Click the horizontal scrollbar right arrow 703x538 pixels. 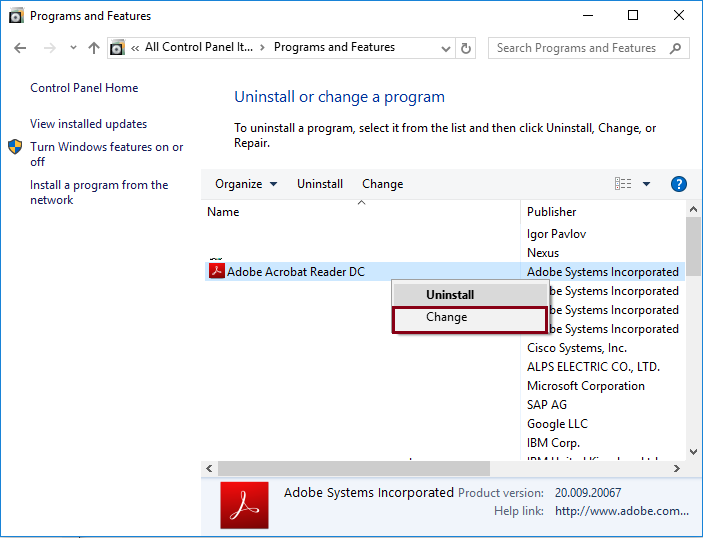click(x=677, y=469)
